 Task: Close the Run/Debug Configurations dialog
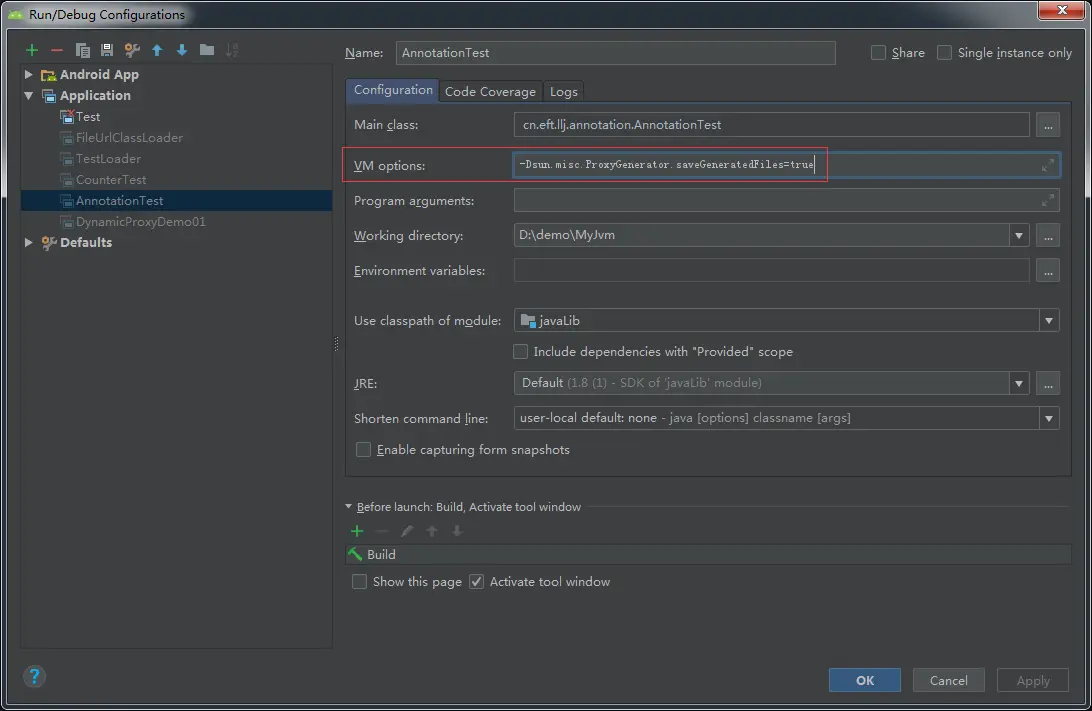pos(1061,10)
